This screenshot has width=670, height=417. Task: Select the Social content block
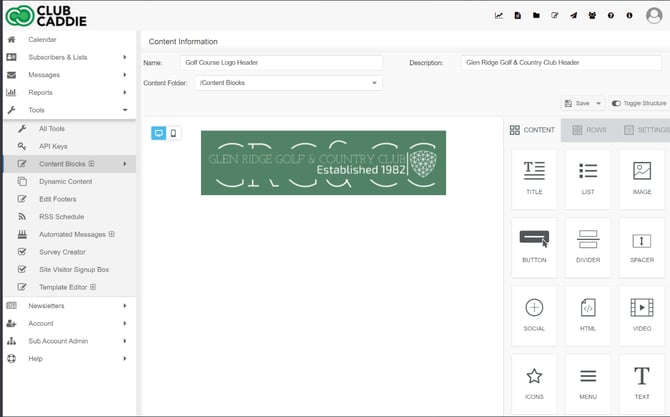pyautogui.click(x=534, y=312)
